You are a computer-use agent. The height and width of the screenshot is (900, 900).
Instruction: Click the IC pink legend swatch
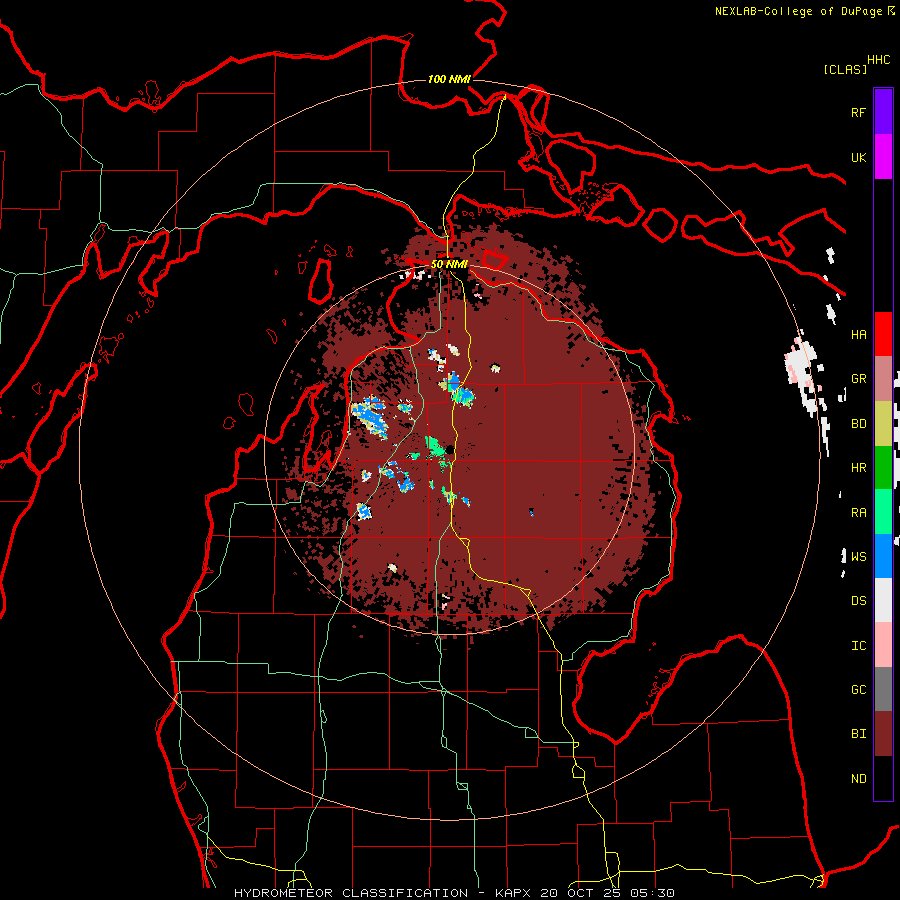(x=883, y=645)
